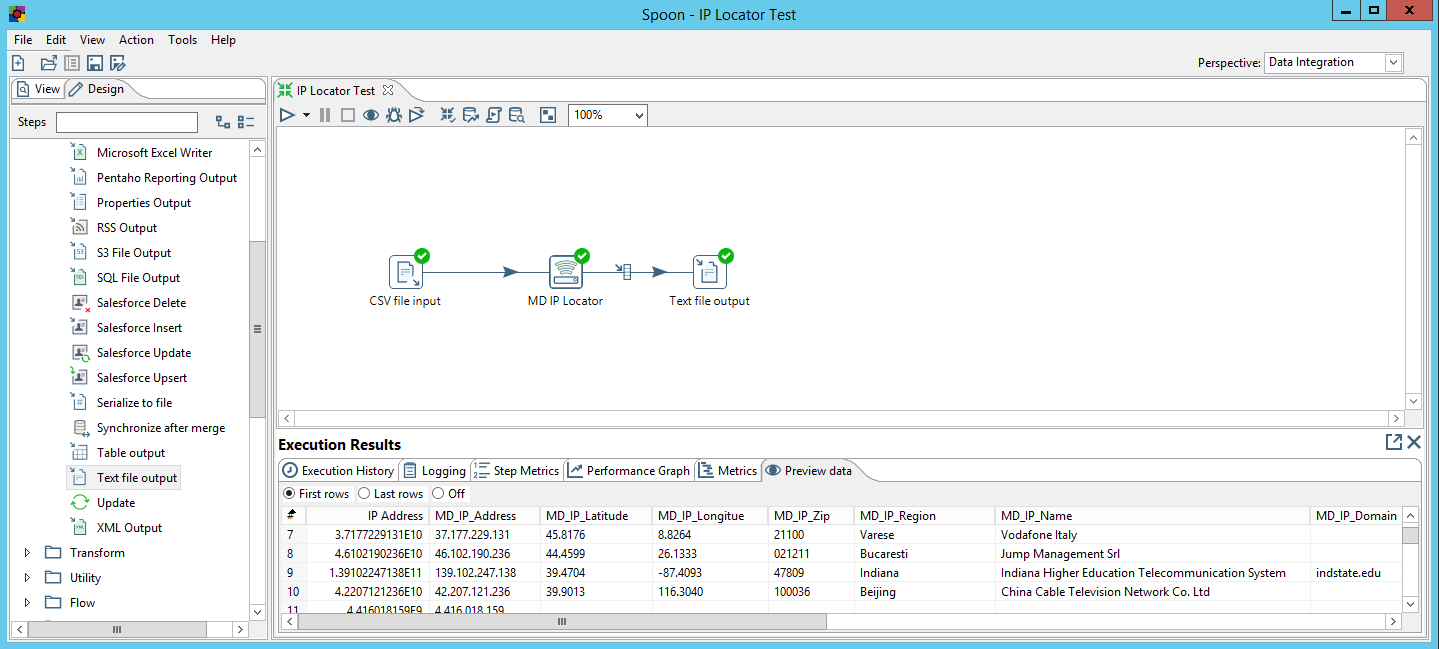1439x649 pixels.
Task: Open the zoom level 100% dropdown
Action: (x=608, y=115)
